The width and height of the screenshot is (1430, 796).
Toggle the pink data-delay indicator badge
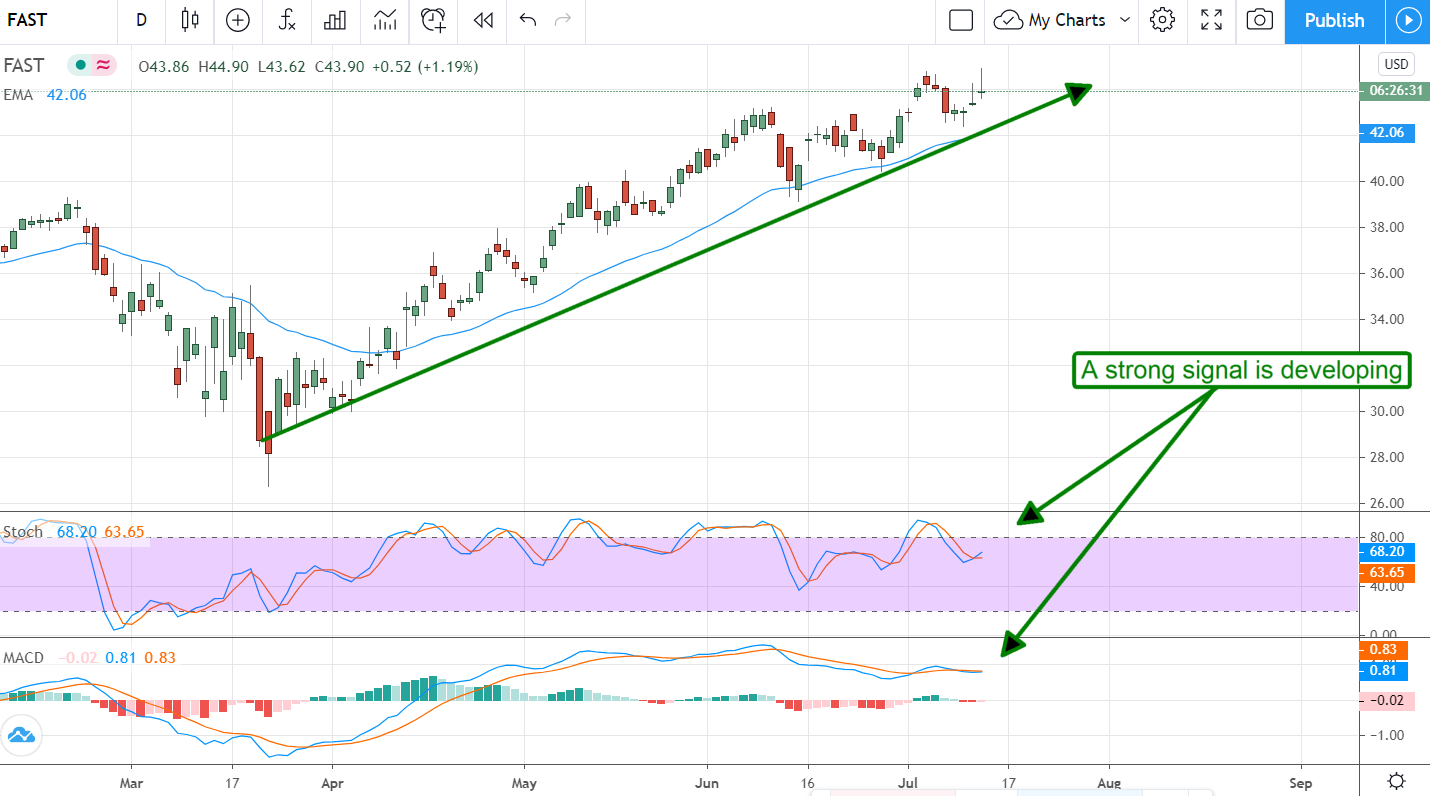click(102, 66)
